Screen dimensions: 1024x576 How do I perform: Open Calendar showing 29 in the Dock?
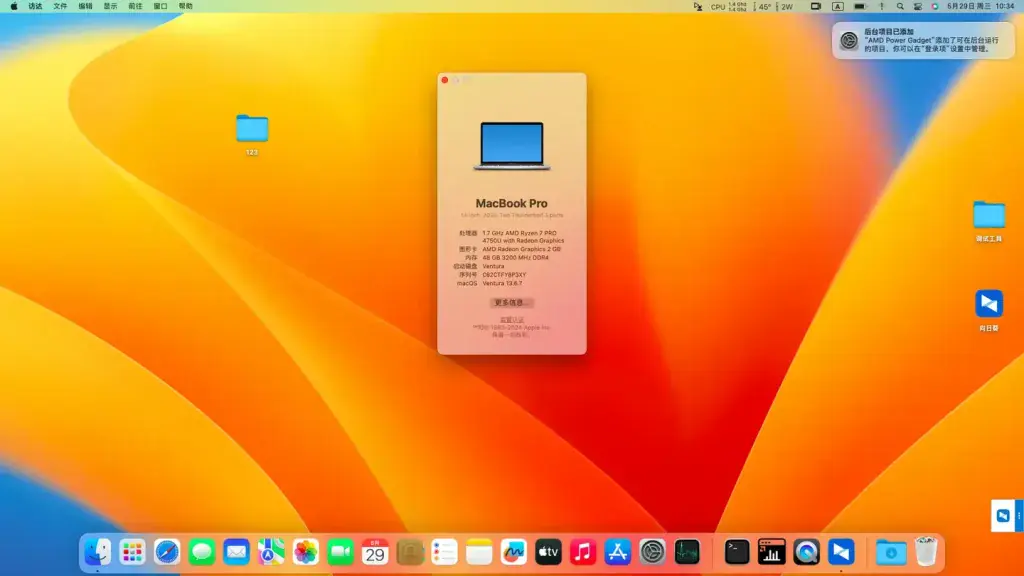click(375, 552)
